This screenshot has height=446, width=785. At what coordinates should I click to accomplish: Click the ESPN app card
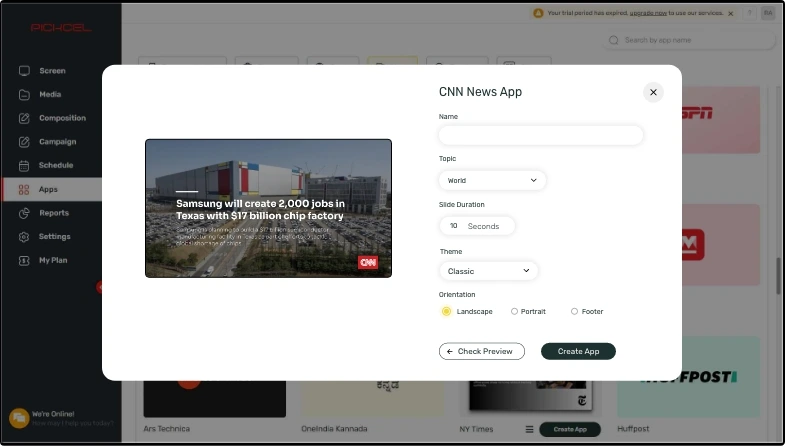(x=721, y=120)
